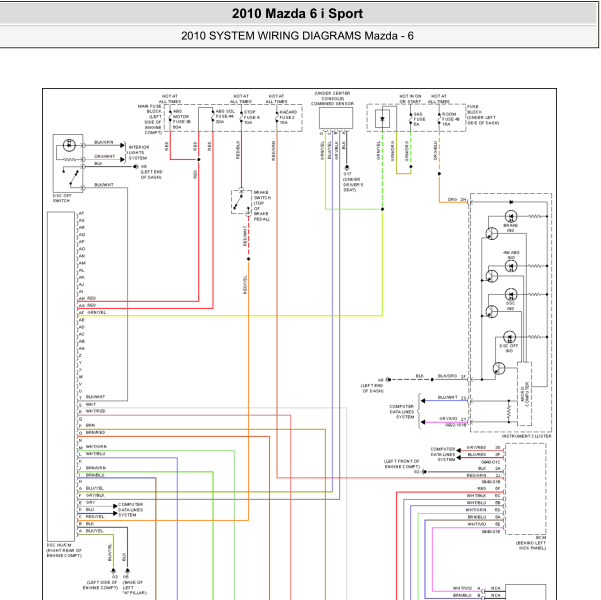Viewport: 601px width, 600px height.
Task: Click the brake switch contact symbol
Action: (x=241, y=201)
